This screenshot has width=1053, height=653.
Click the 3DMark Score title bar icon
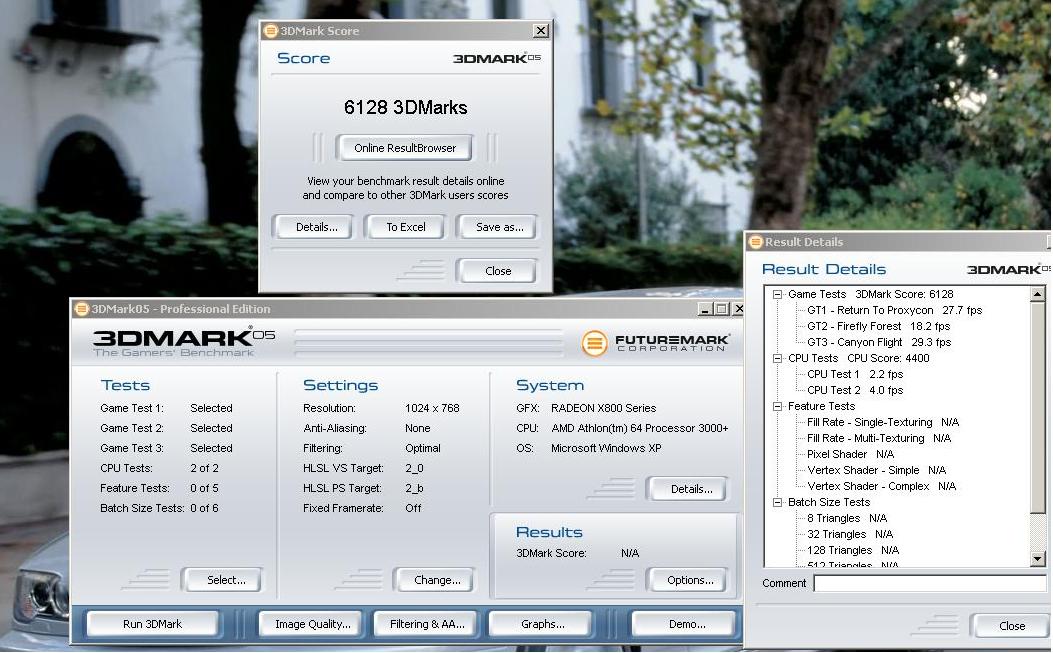point(271,31)
